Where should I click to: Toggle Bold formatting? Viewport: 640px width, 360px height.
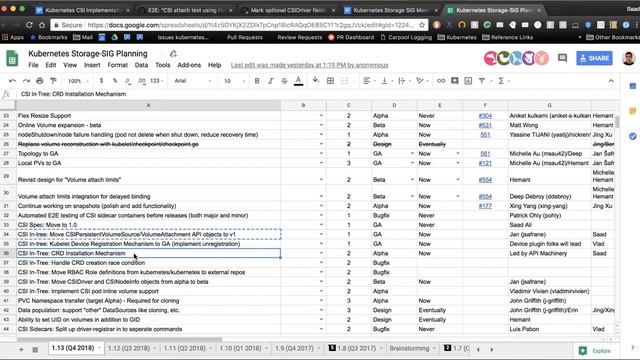click(257, 81)
